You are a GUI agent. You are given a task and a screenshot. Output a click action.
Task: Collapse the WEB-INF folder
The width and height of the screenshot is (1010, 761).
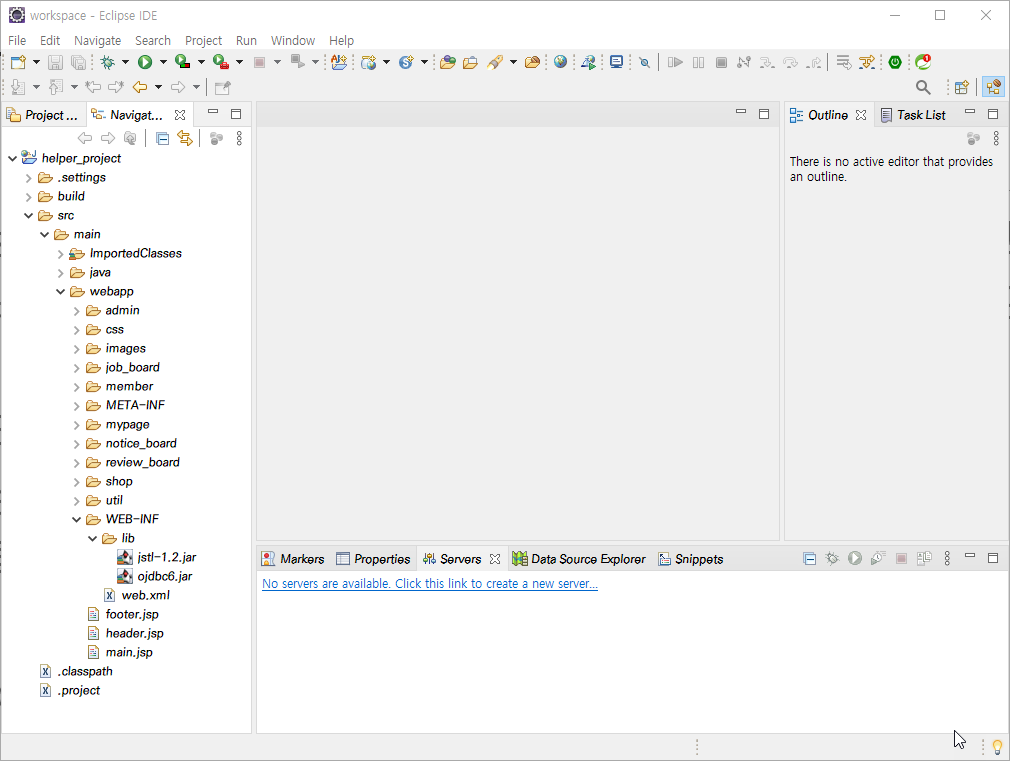pyautogui.click(x=77, y=519)
